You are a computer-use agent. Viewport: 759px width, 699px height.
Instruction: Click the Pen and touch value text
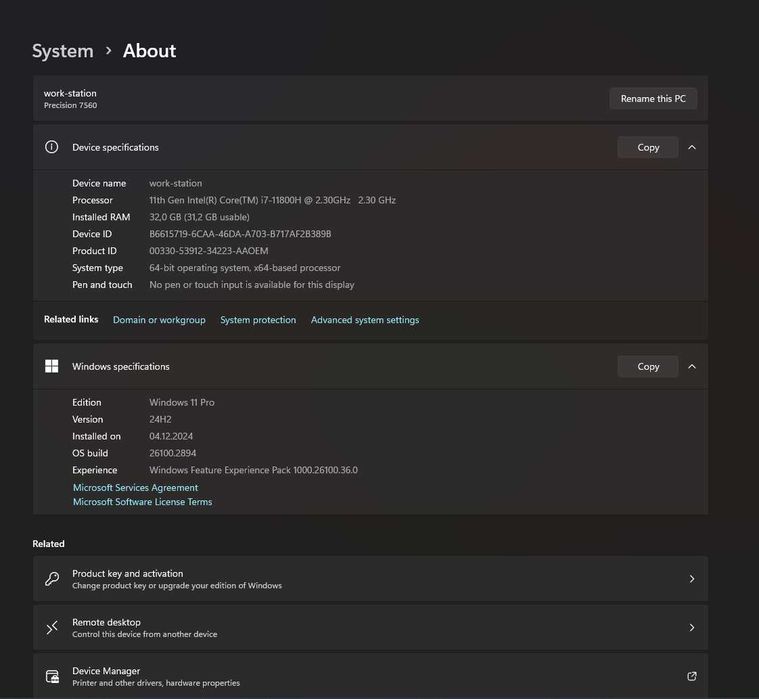tap(252, 285)
